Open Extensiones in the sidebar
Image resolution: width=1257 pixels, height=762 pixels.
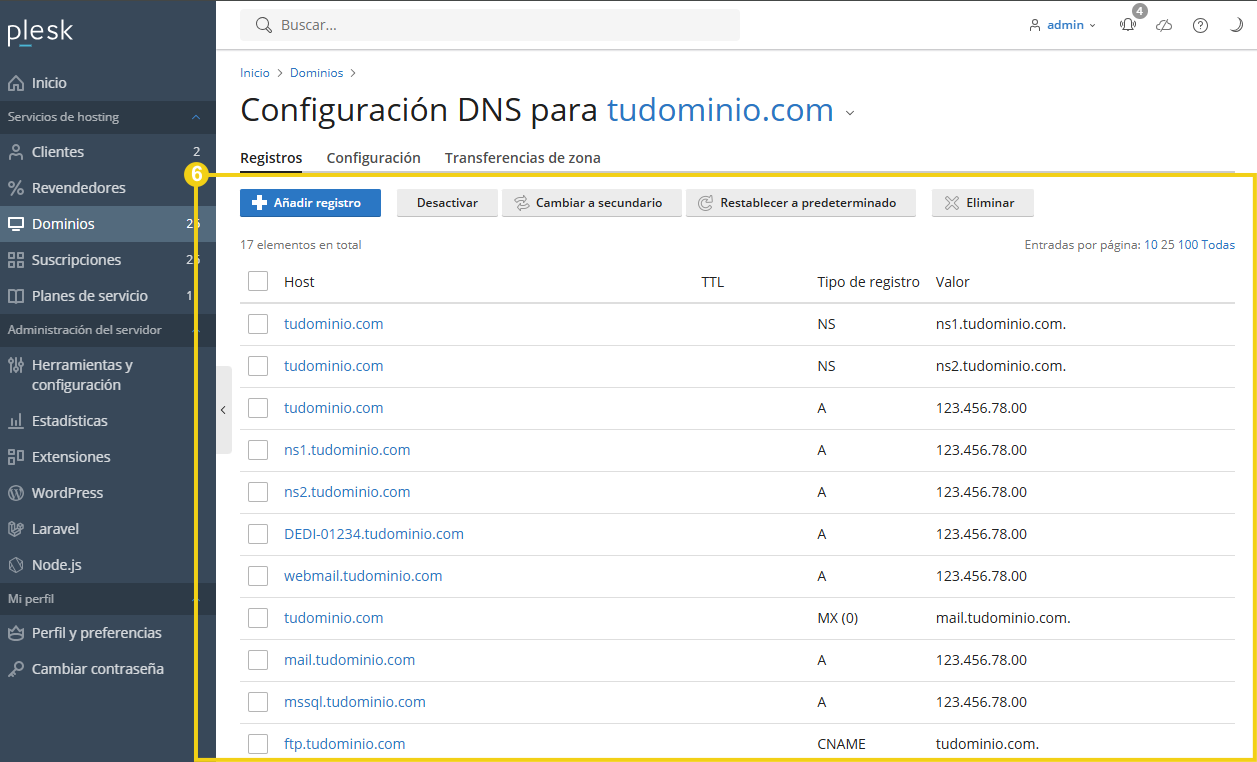tap(107, 457)
